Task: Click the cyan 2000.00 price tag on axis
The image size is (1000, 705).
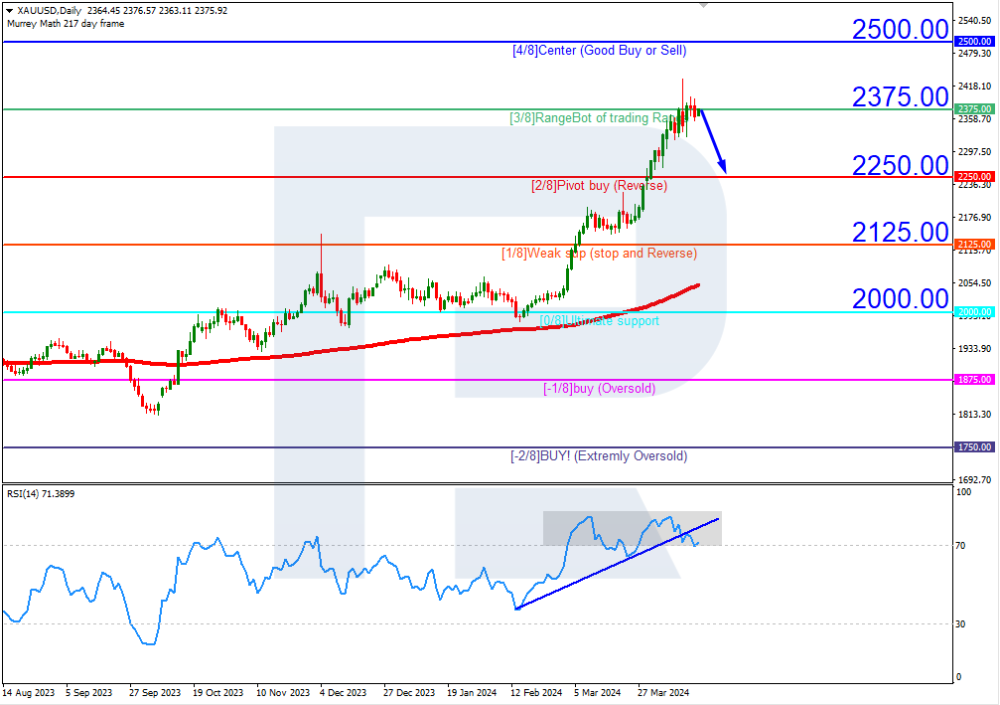Action: (x=973, y=312)
